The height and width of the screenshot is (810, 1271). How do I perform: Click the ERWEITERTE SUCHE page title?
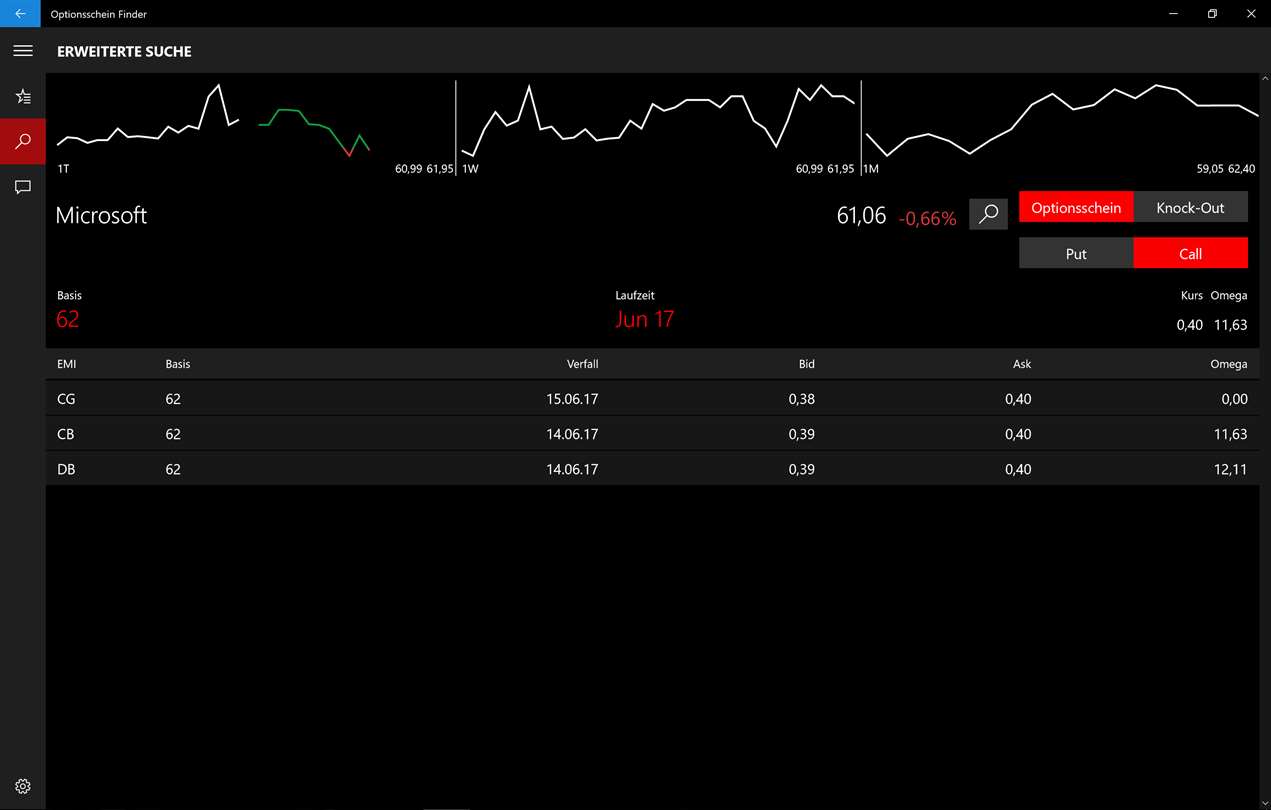[124, 51]
